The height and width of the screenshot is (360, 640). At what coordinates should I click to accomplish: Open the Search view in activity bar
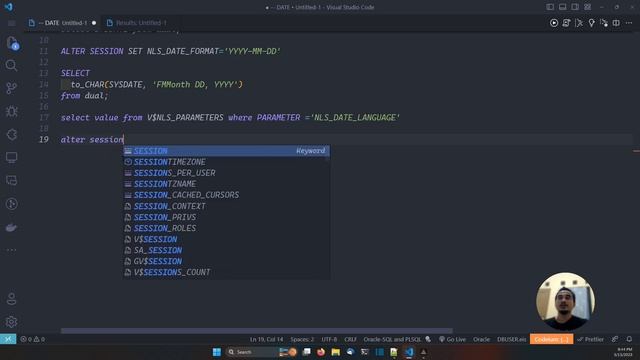[11, 65]
